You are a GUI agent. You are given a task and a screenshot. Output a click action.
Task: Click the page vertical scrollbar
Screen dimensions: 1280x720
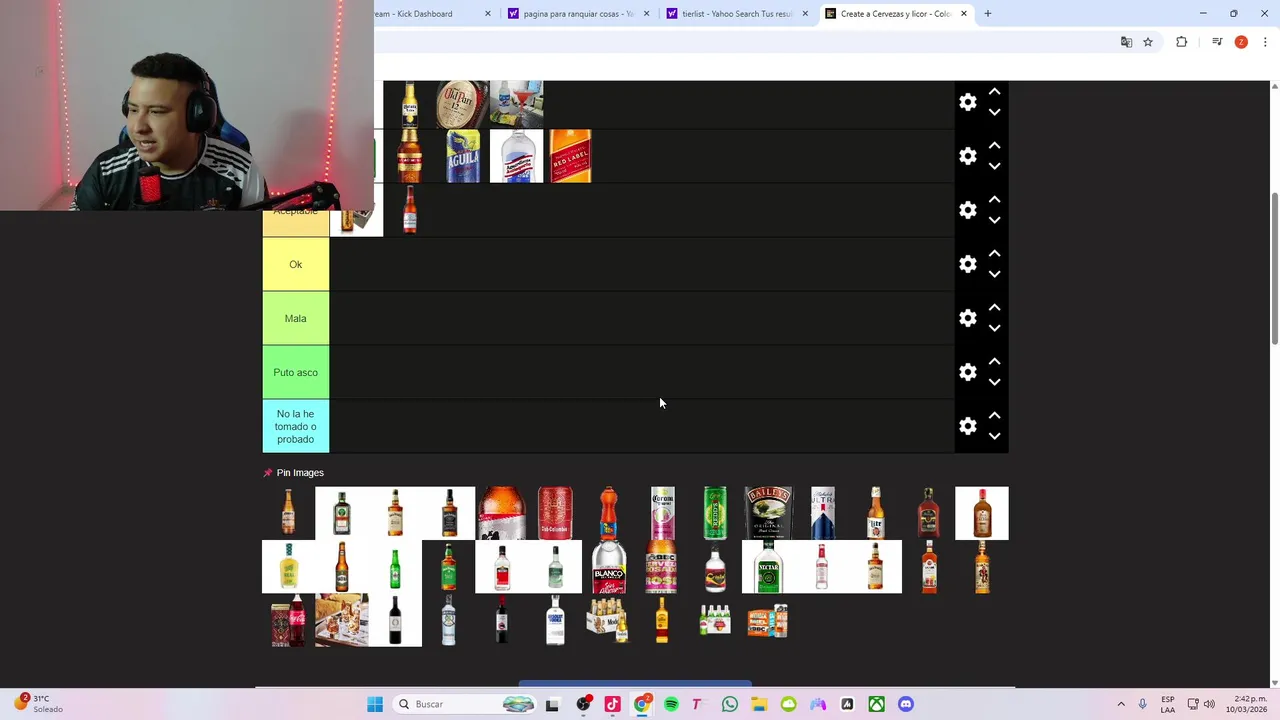pyautogui.click(x=1273, y=270)
